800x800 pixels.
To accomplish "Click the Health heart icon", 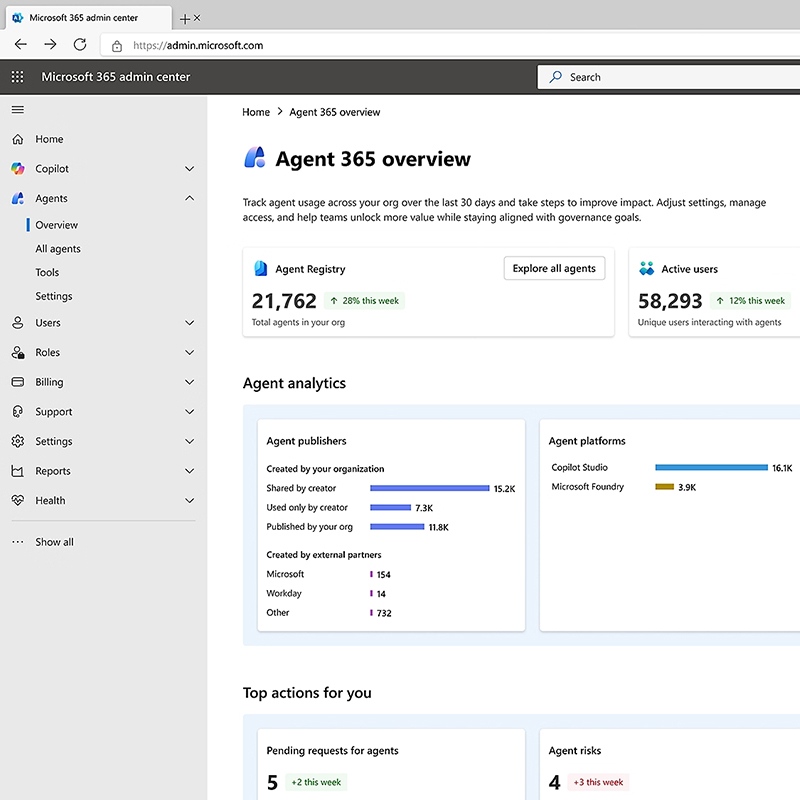I will point(18,500).
